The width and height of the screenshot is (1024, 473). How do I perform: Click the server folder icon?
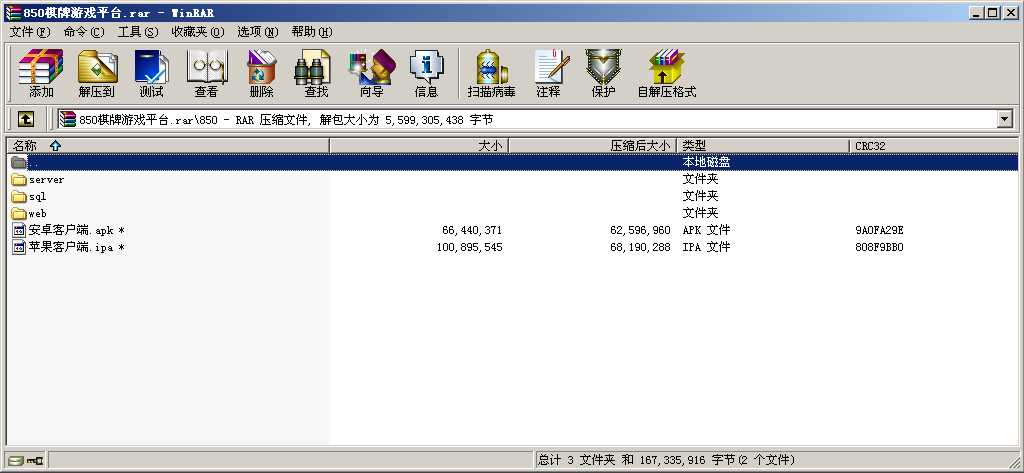pyautogui.click(x=19, y=179)
